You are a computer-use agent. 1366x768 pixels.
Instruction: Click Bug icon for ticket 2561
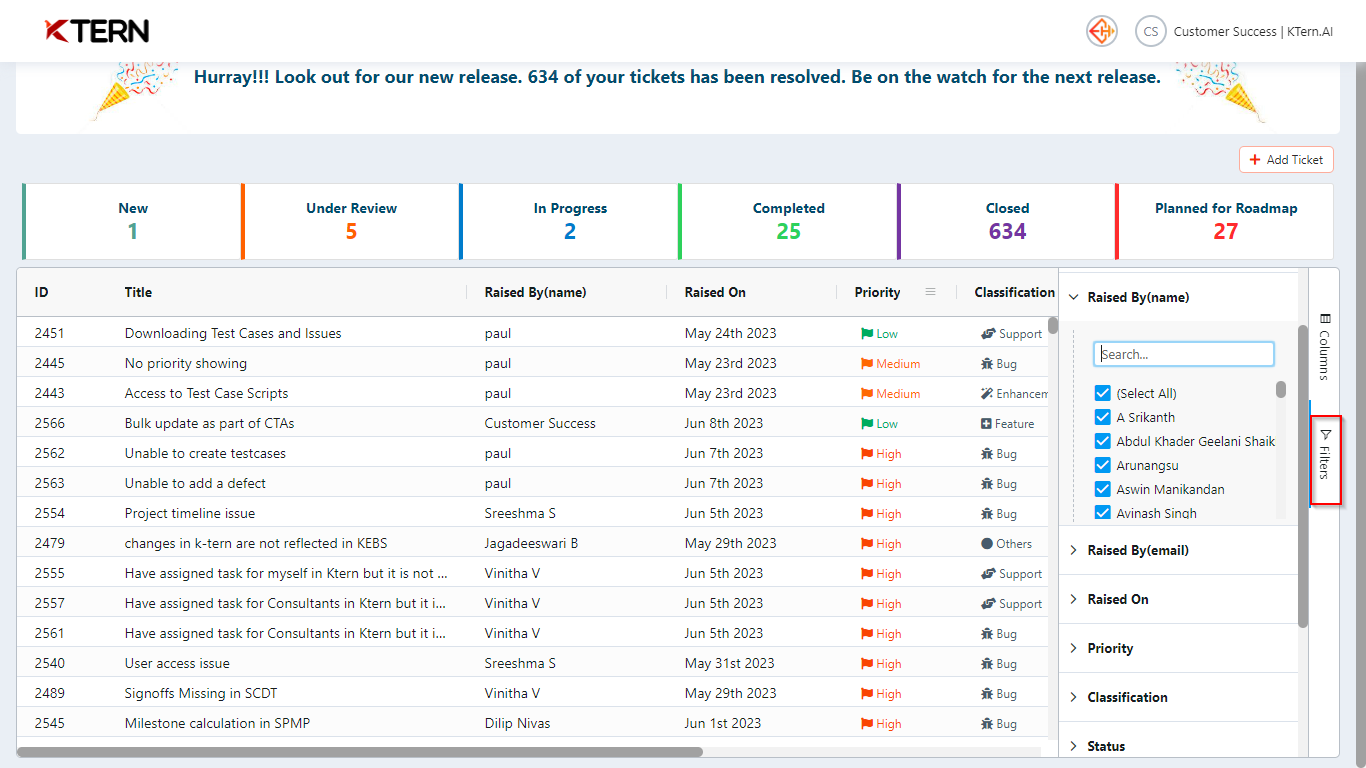coord(987,634)
